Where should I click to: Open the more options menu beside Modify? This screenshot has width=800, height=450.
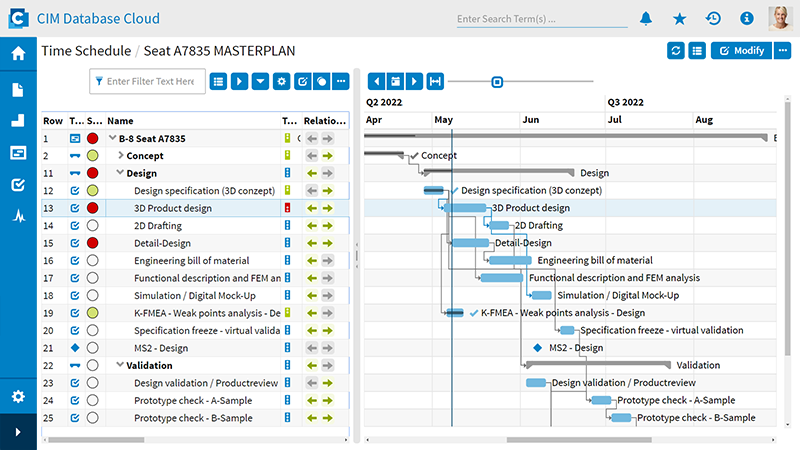782,51
